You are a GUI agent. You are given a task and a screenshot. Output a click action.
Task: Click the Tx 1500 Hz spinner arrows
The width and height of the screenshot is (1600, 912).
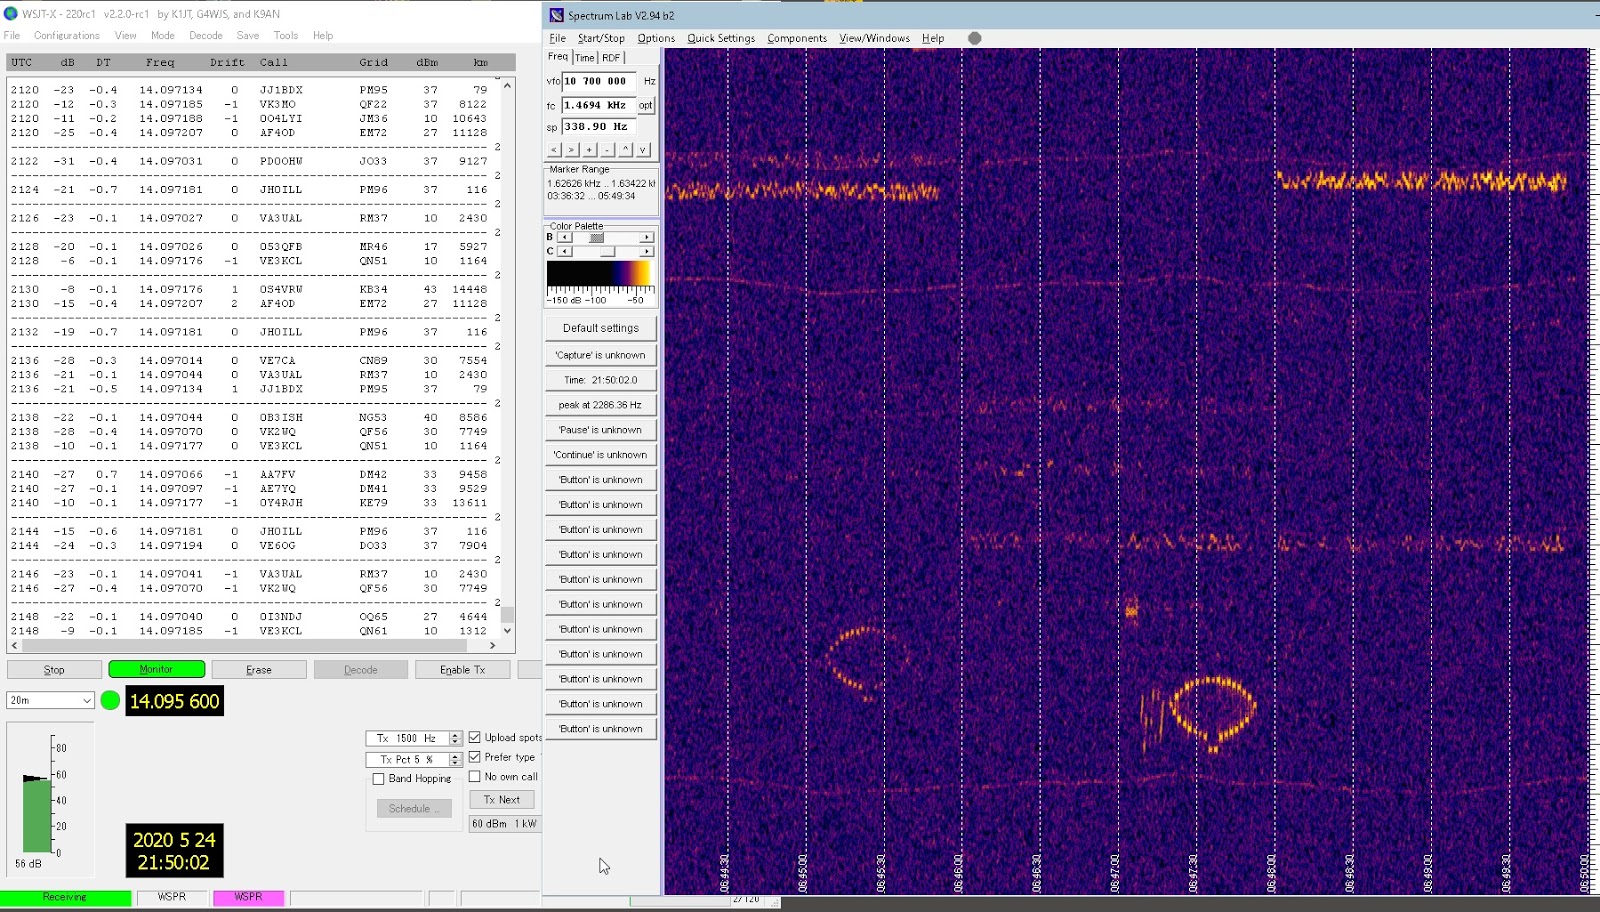(455, 738)
